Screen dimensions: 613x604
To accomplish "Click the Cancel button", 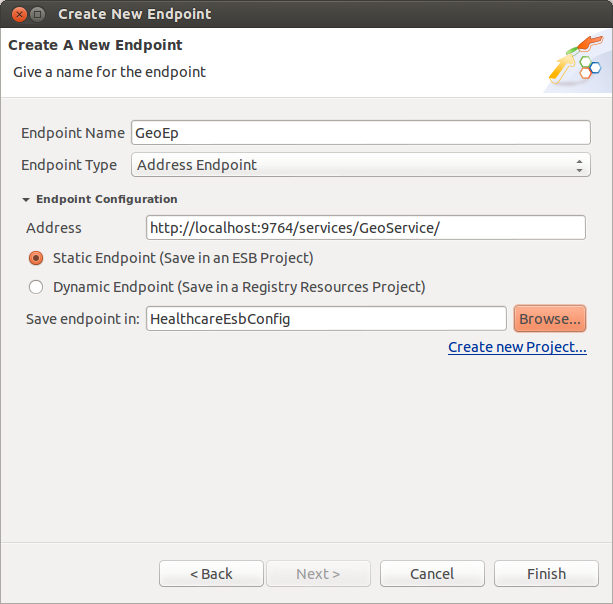I will coord(432,574).
